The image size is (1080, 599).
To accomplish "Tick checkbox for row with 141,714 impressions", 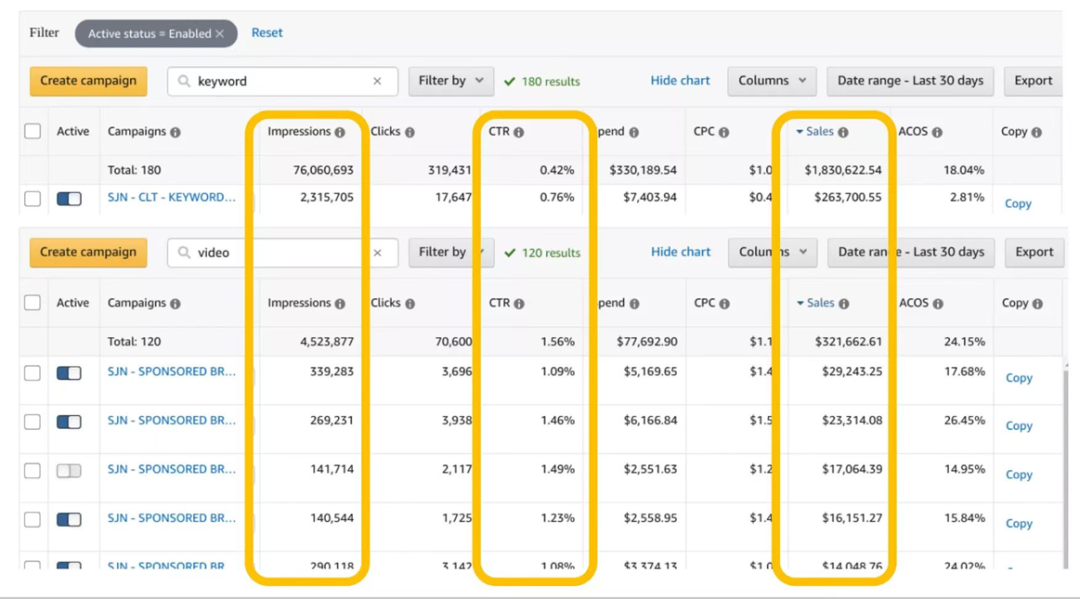I will point(32,470).
